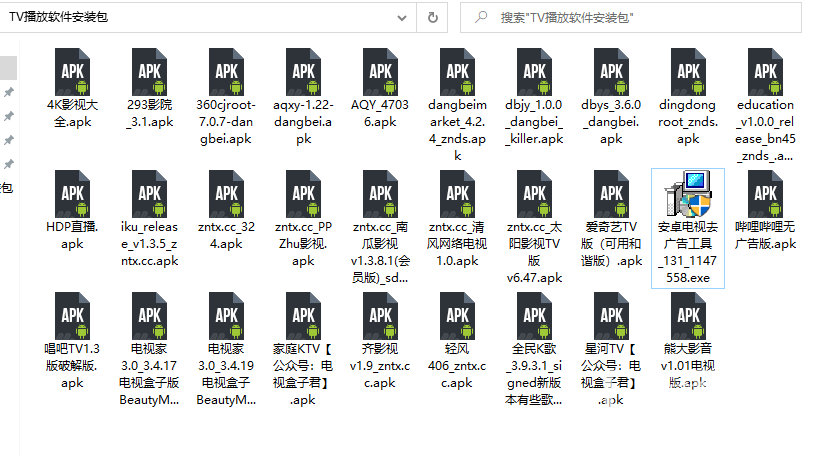This screenshot has height=455, width=813.
Task: Click the file name HDP直播.apk
Action: pyautogui.click(x=72, y=235)
